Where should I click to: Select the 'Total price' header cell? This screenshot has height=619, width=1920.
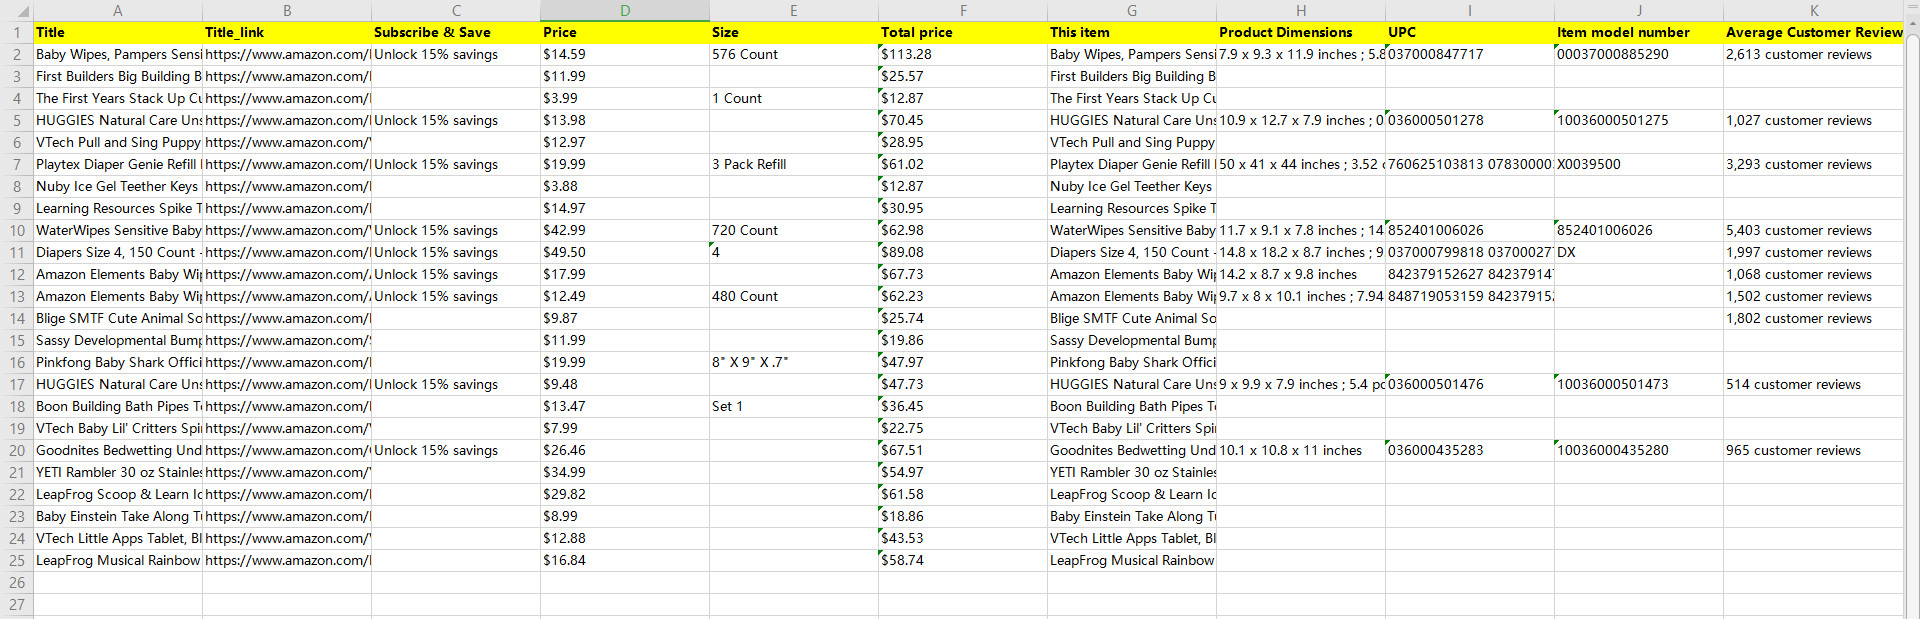[x=962, y=33]
